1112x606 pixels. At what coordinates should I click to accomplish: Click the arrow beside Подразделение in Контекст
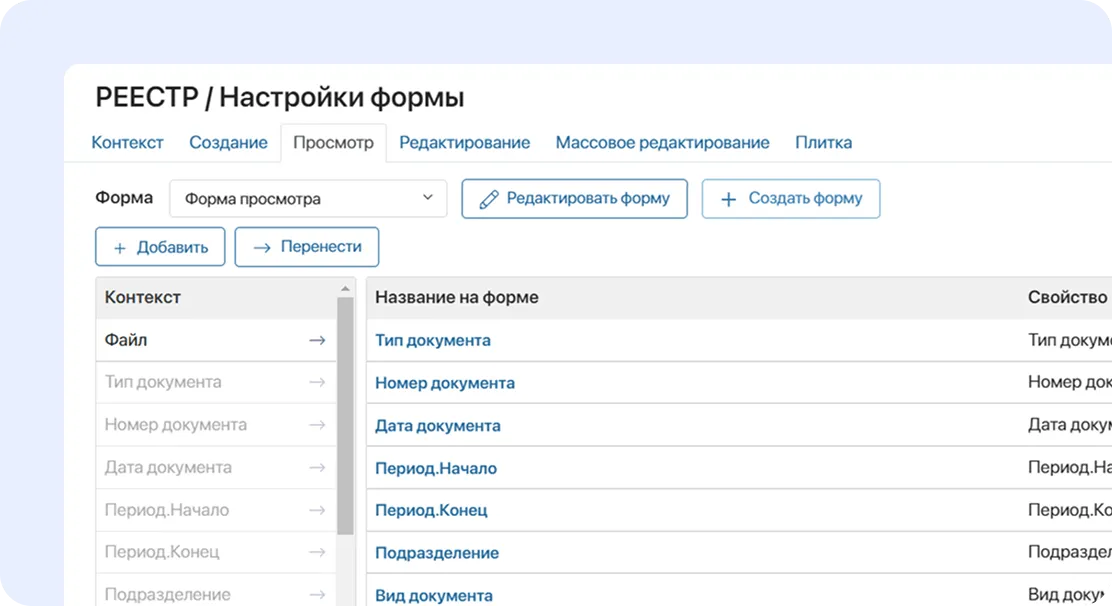tap(317, 593)
